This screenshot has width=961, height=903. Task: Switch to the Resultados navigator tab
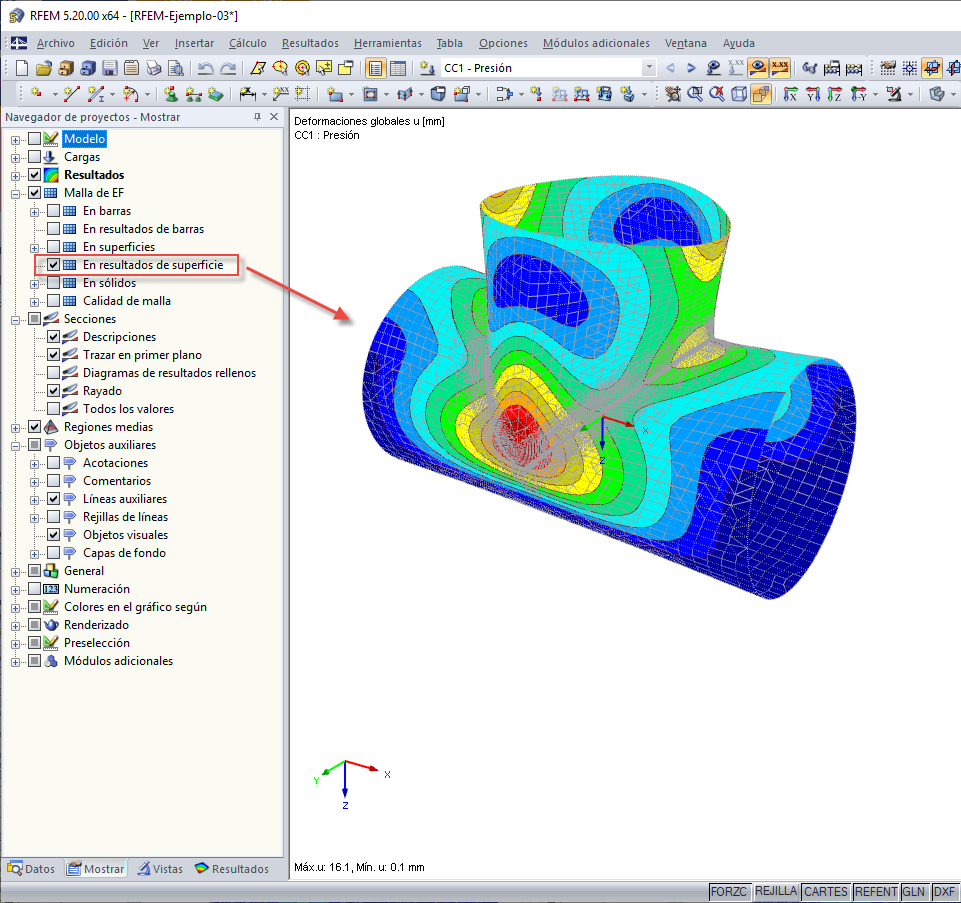(232, 869)
